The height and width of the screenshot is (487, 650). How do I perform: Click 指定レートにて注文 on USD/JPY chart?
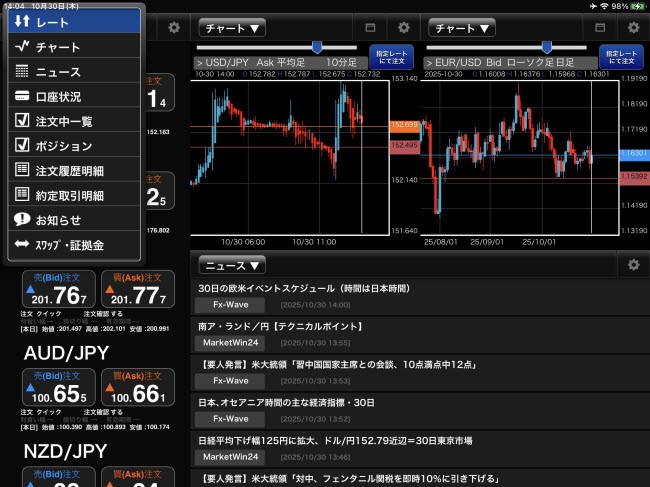coord(392,57)
